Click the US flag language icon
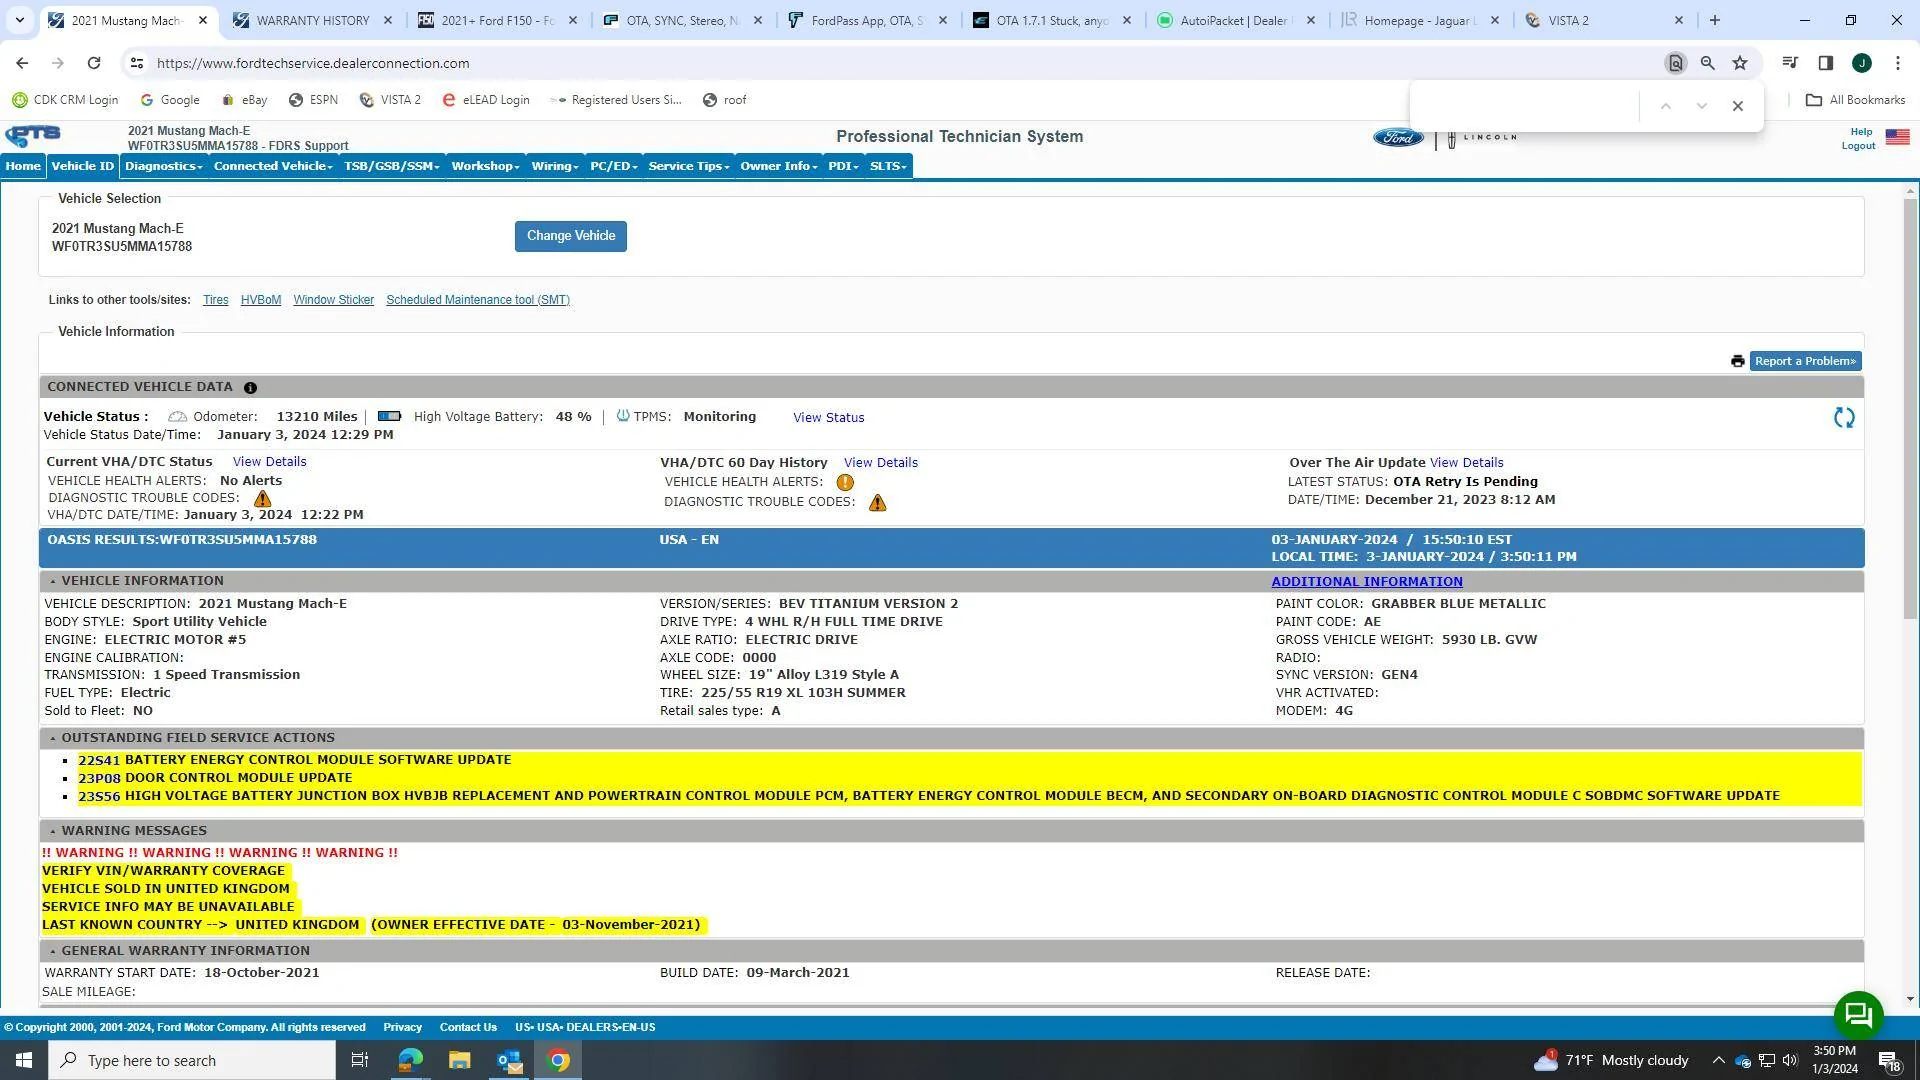Viewport: 1920px width, 1080px height. 1897,137
